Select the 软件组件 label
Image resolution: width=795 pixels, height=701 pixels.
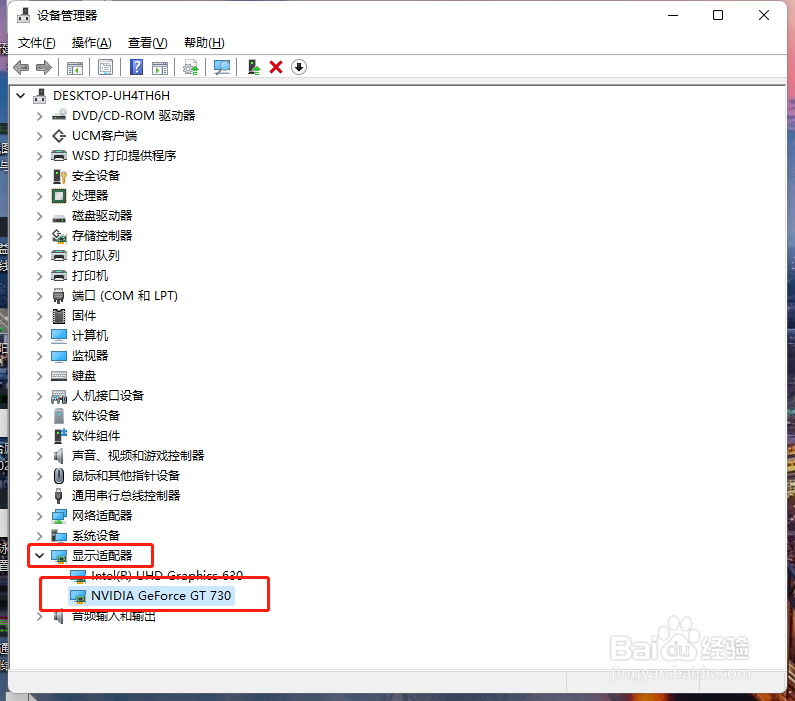(x=96, y=436)
